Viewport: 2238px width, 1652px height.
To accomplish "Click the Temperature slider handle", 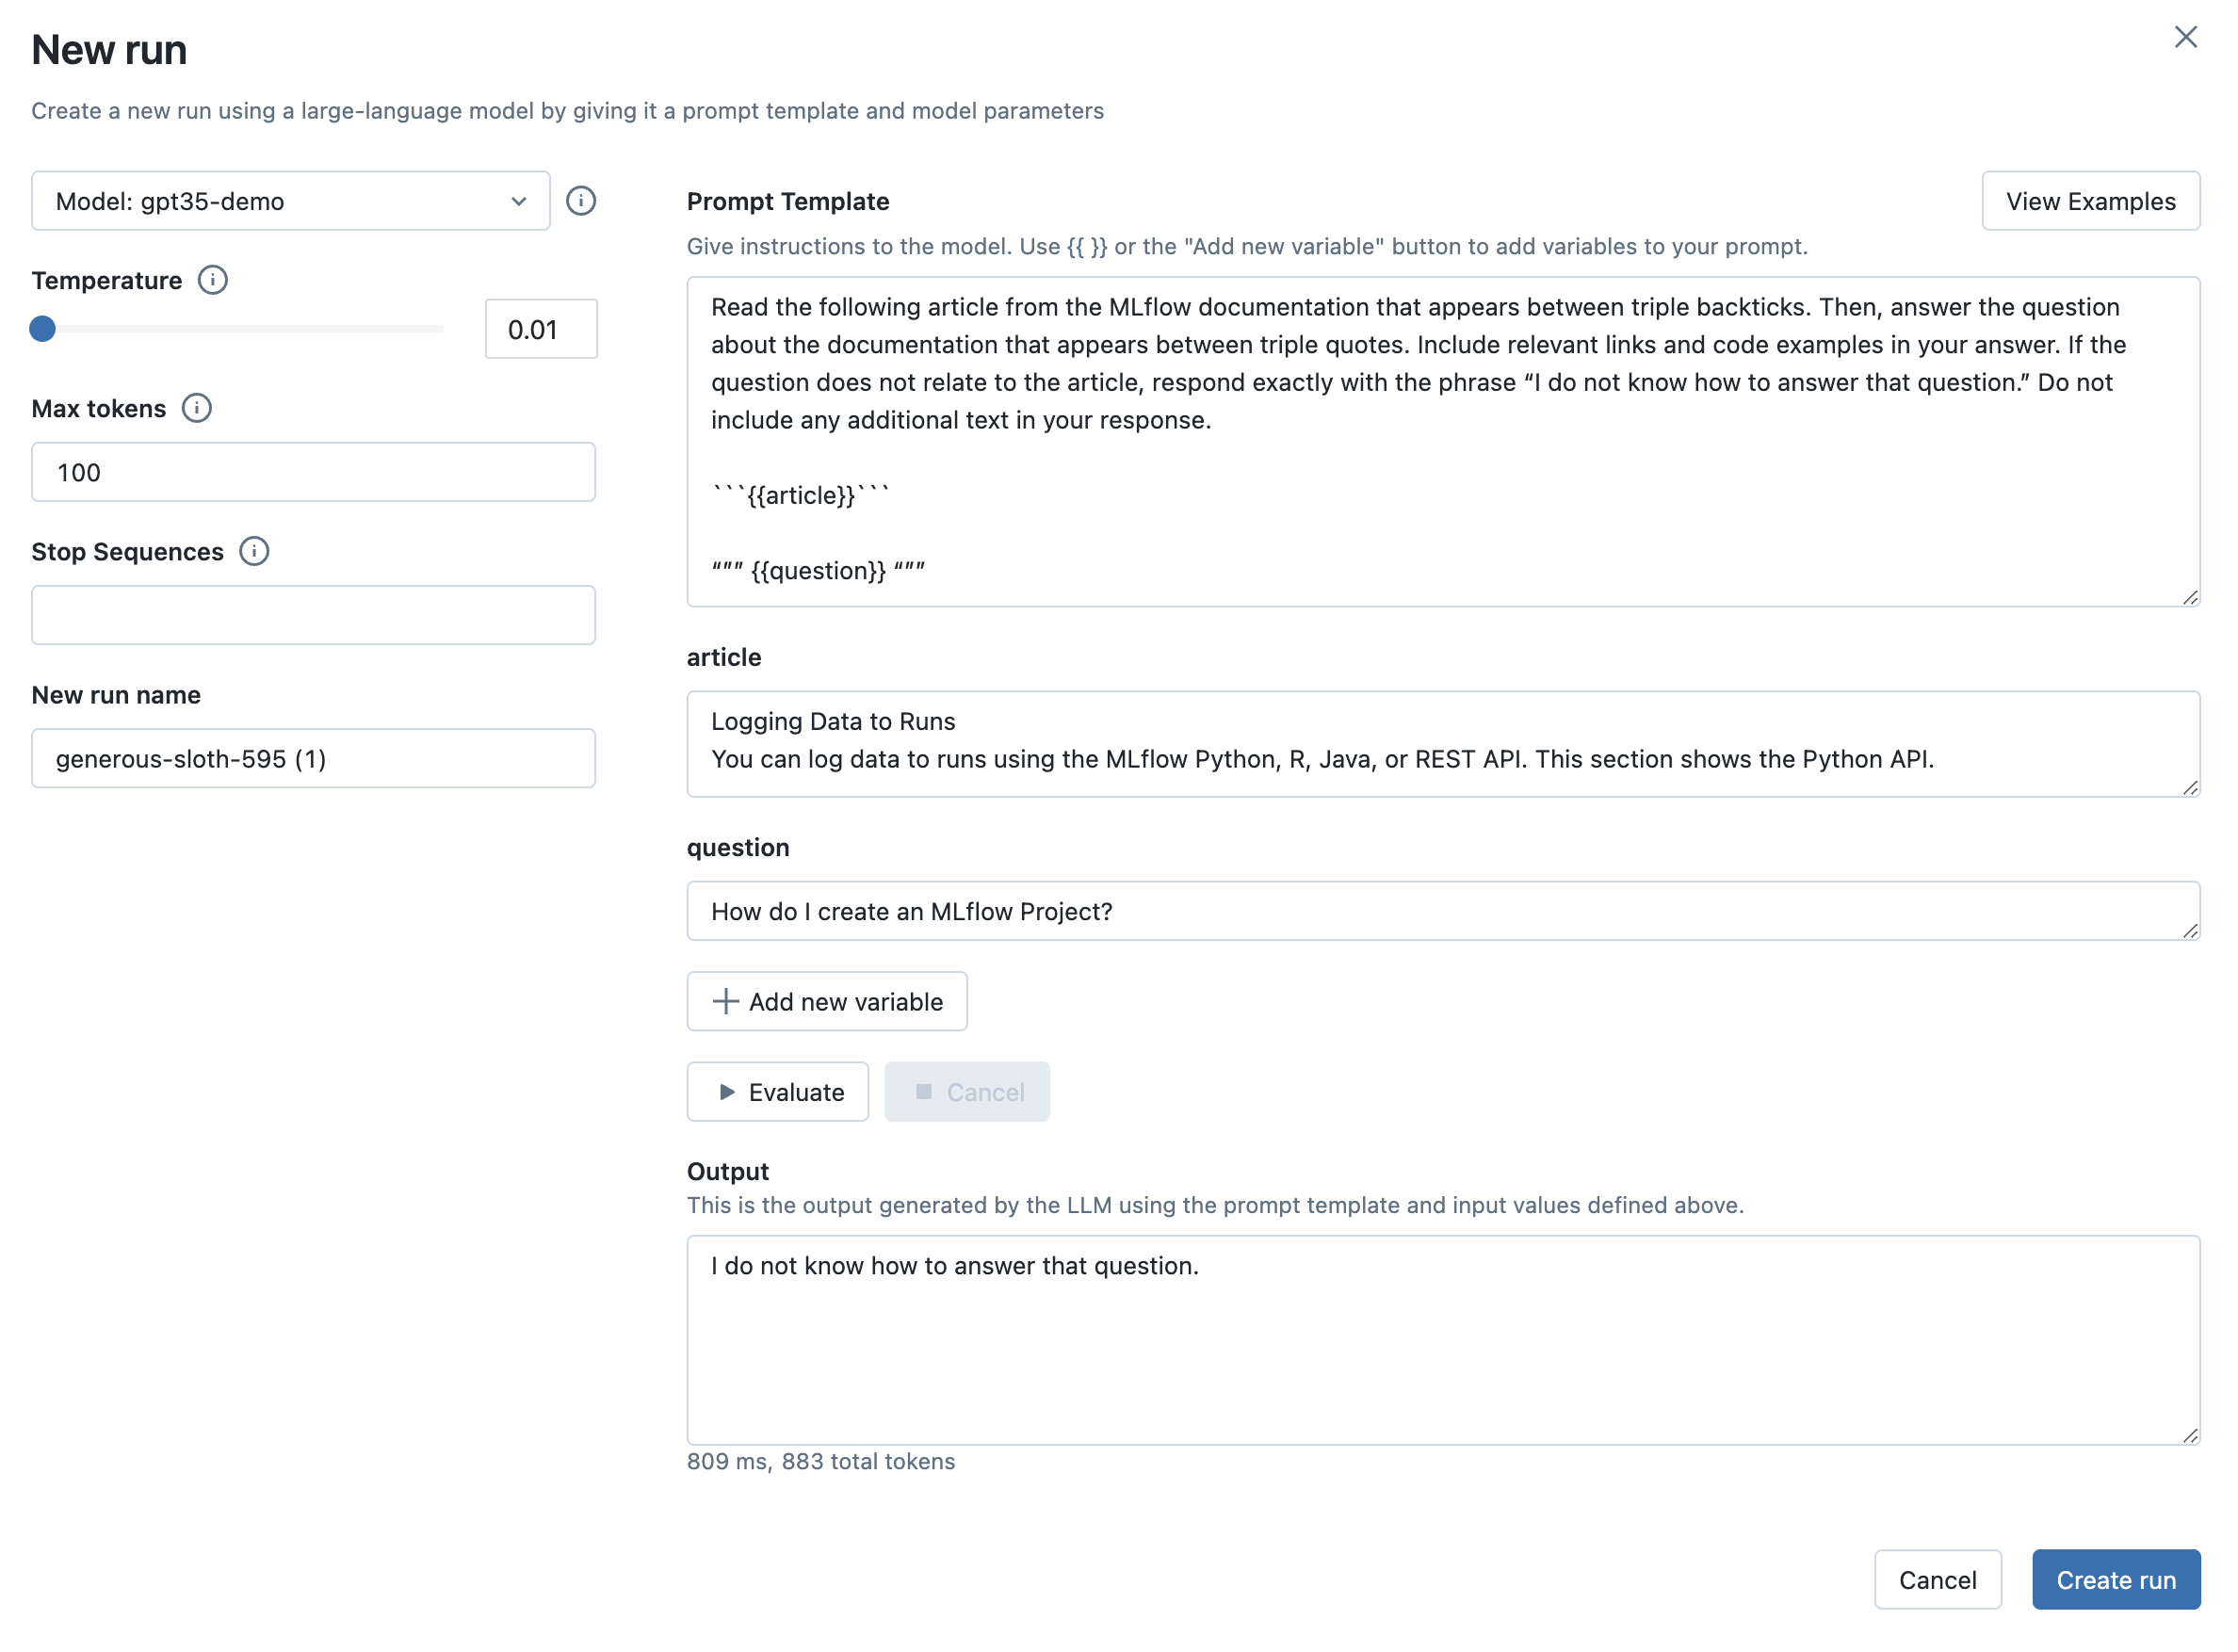I will pos(42,329).
